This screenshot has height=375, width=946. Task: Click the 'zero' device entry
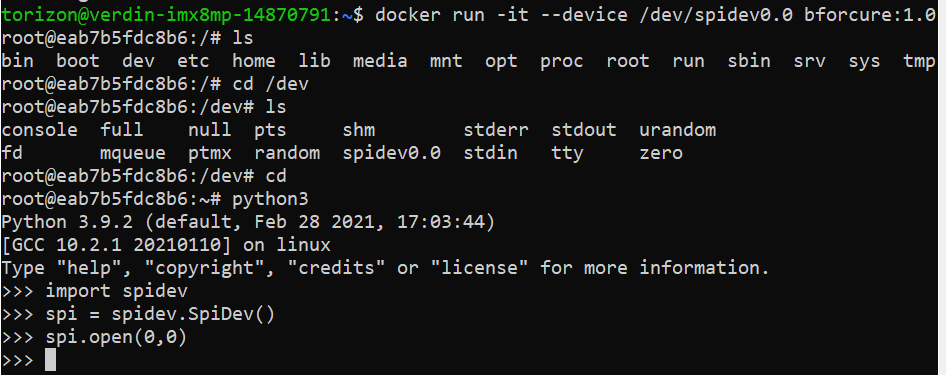point(661,154)
